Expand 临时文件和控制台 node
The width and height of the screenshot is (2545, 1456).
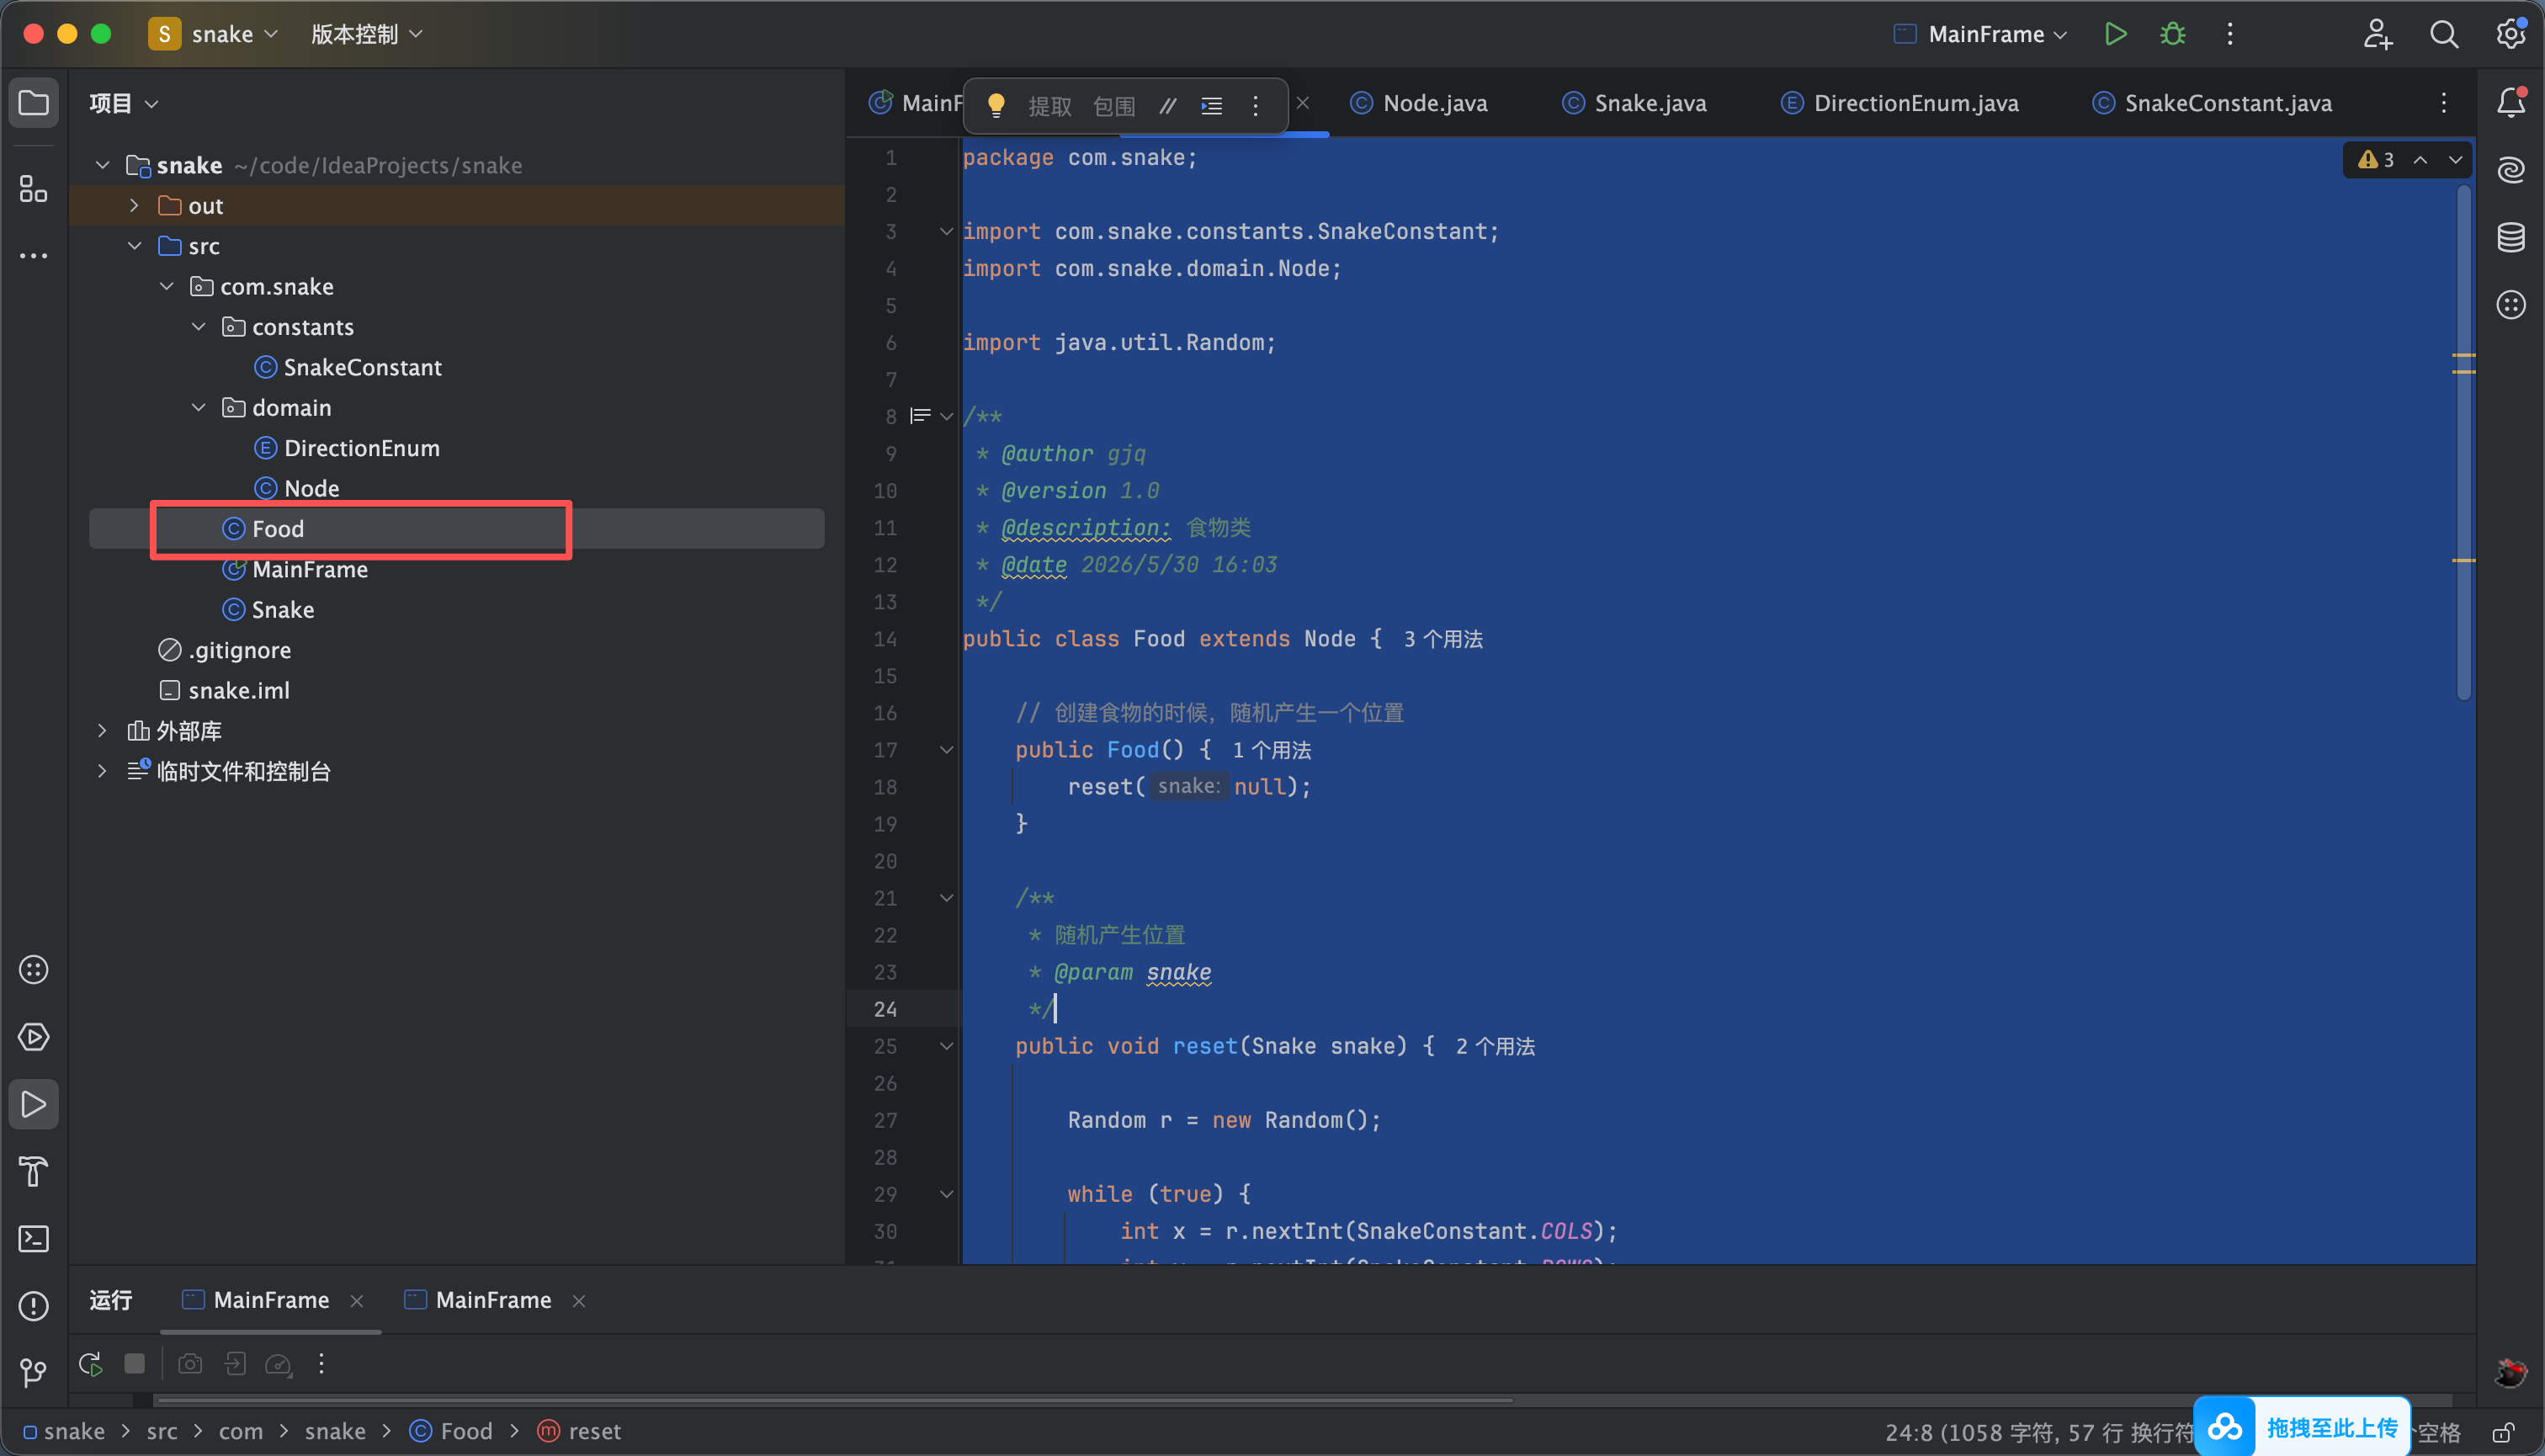point(102,771)
